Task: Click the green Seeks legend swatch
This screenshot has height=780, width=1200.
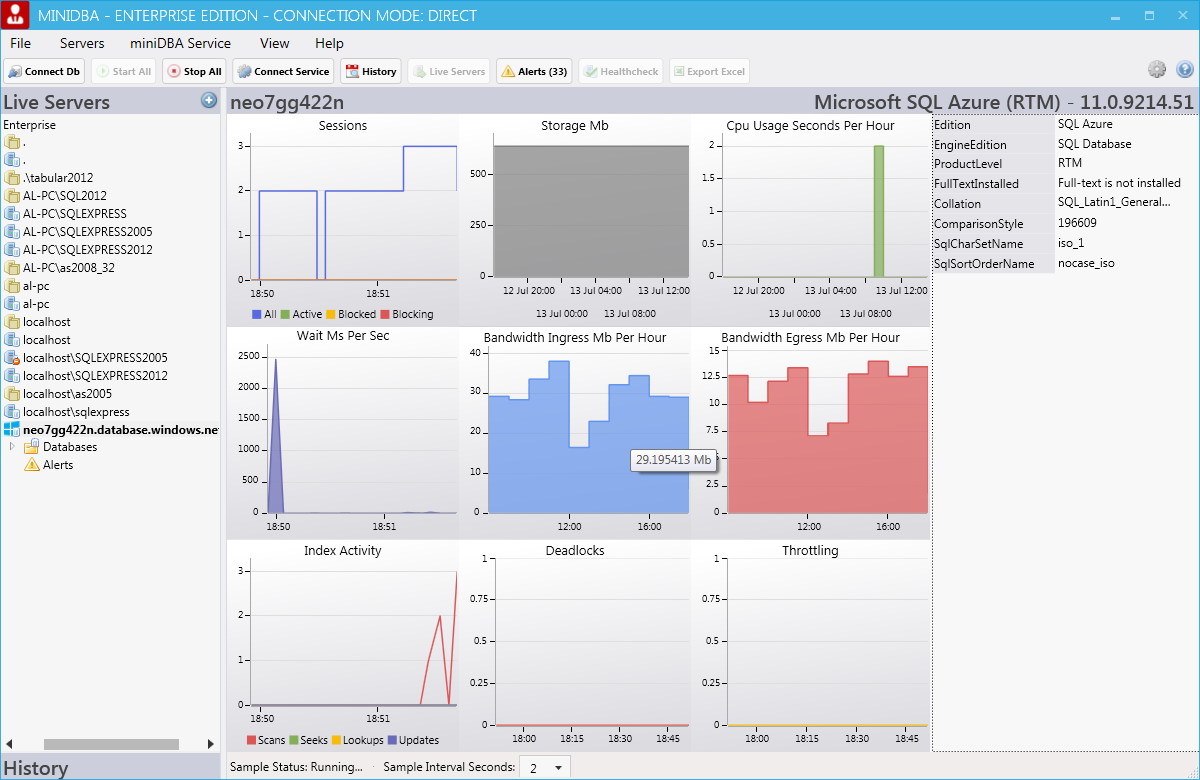Action: 294,740
